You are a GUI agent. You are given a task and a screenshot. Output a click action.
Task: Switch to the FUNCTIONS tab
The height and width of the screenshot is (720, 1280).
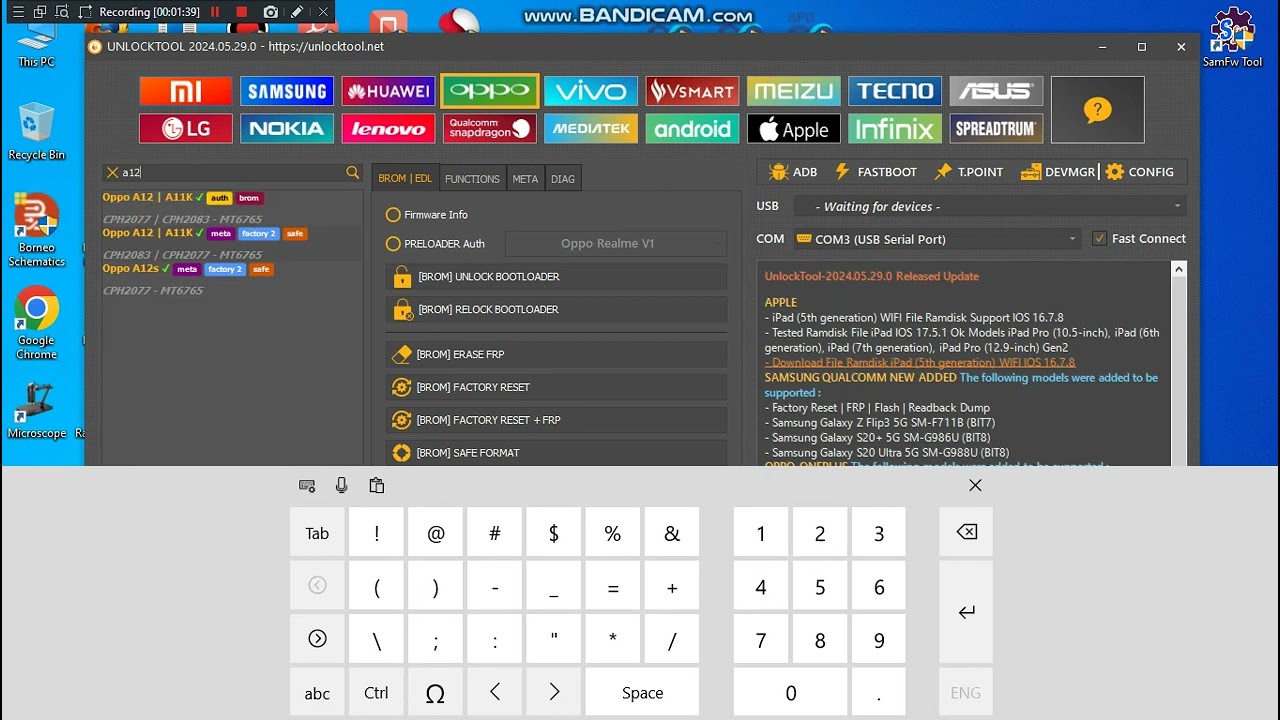point(471,178)
